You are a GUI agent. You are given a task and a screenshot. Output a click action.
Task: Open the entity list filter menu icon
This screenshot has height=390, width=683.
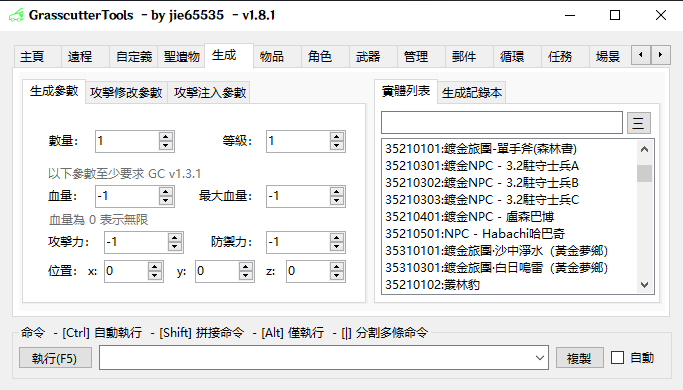(x=639, y=123)
